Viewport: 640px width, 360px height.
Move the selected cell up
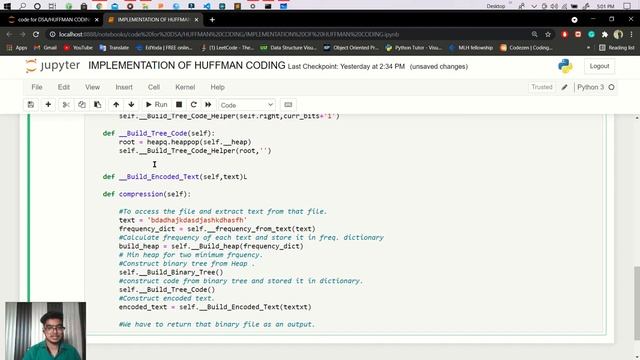(x=116, y=105)
